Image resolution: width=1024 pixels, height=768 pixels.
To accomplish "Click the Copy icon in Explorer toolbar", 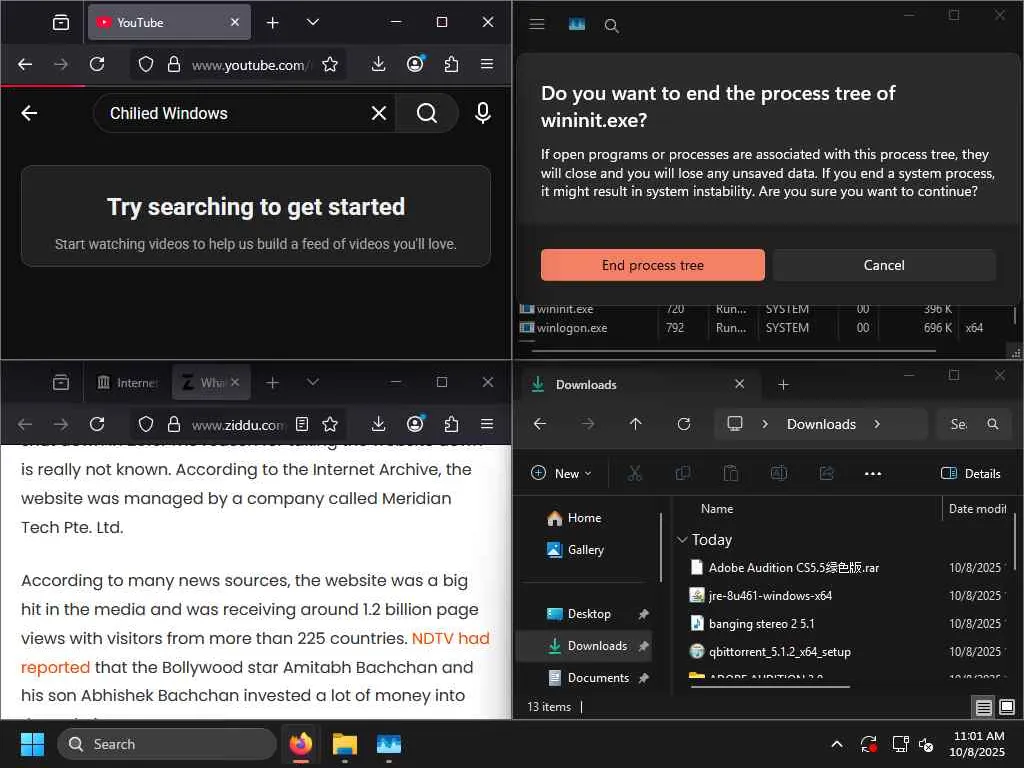I will [682, 473].
